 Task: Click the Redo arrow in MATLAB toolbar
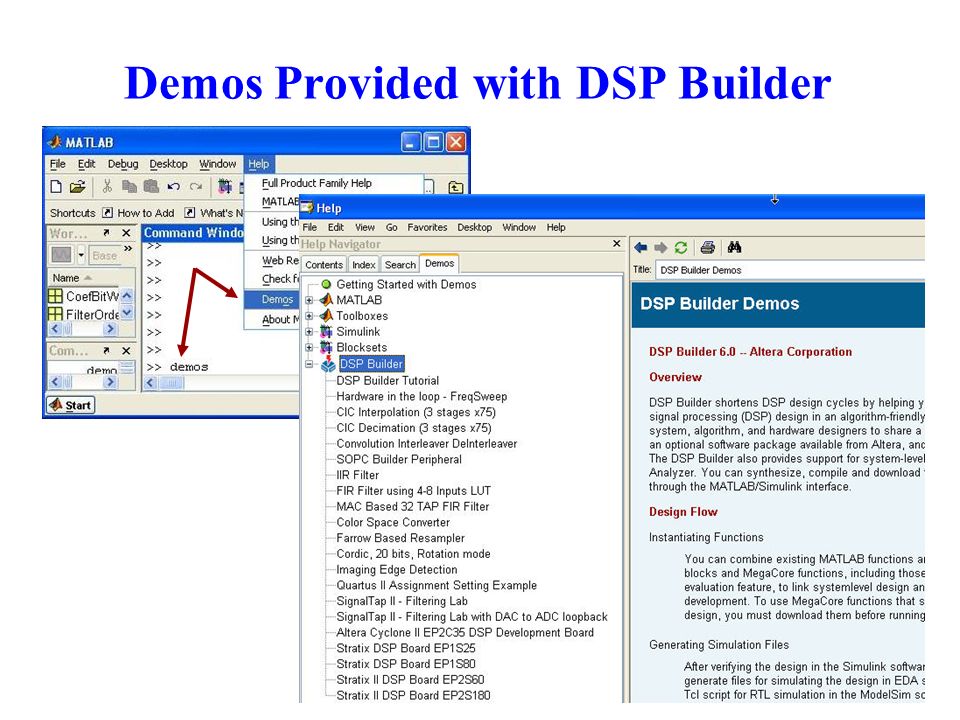[x=196, y=186]
